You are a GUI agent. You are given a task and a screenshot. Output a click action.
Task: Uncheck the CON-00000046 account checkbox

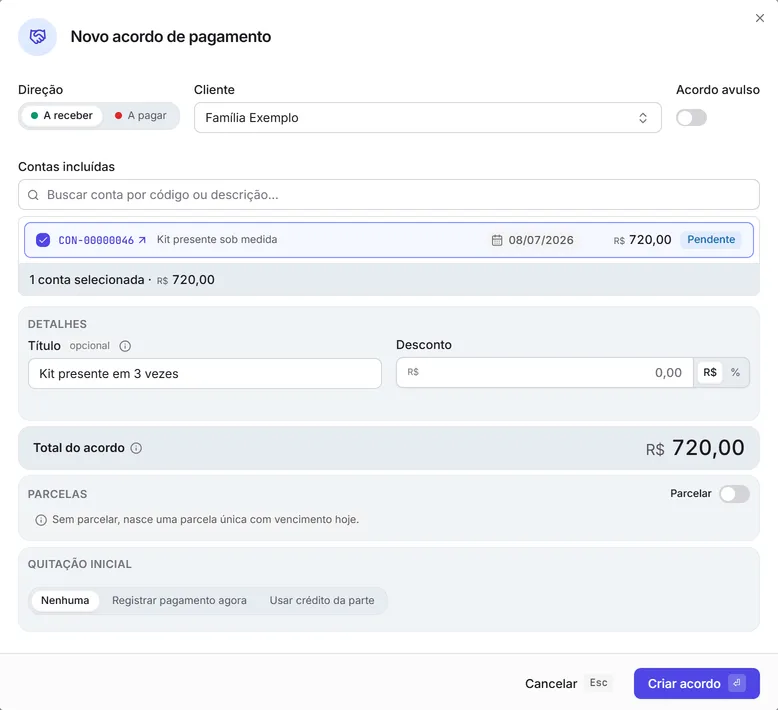[43, 240]
